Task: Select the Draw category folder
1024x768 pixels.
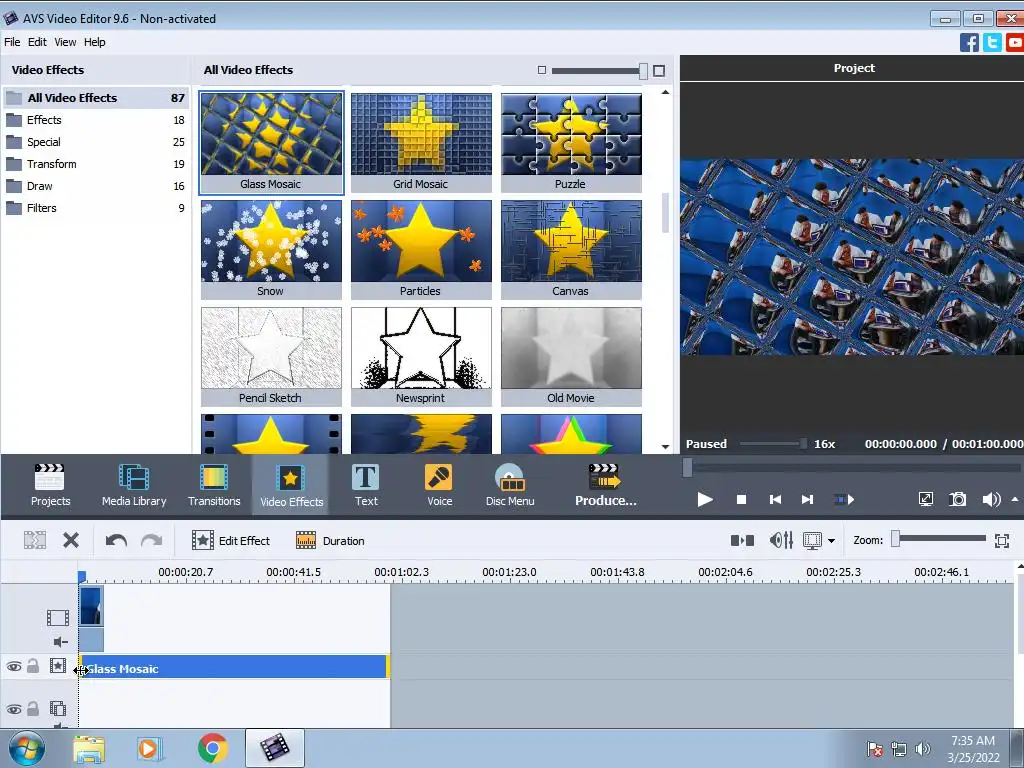Action: tap(96, 186)
